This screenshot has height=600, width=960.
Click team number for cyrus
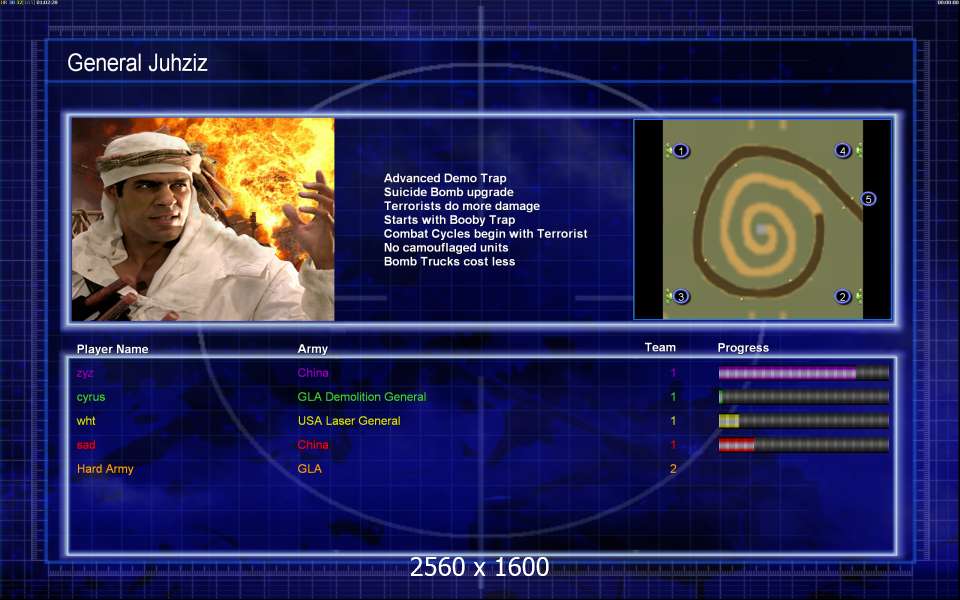673,397
